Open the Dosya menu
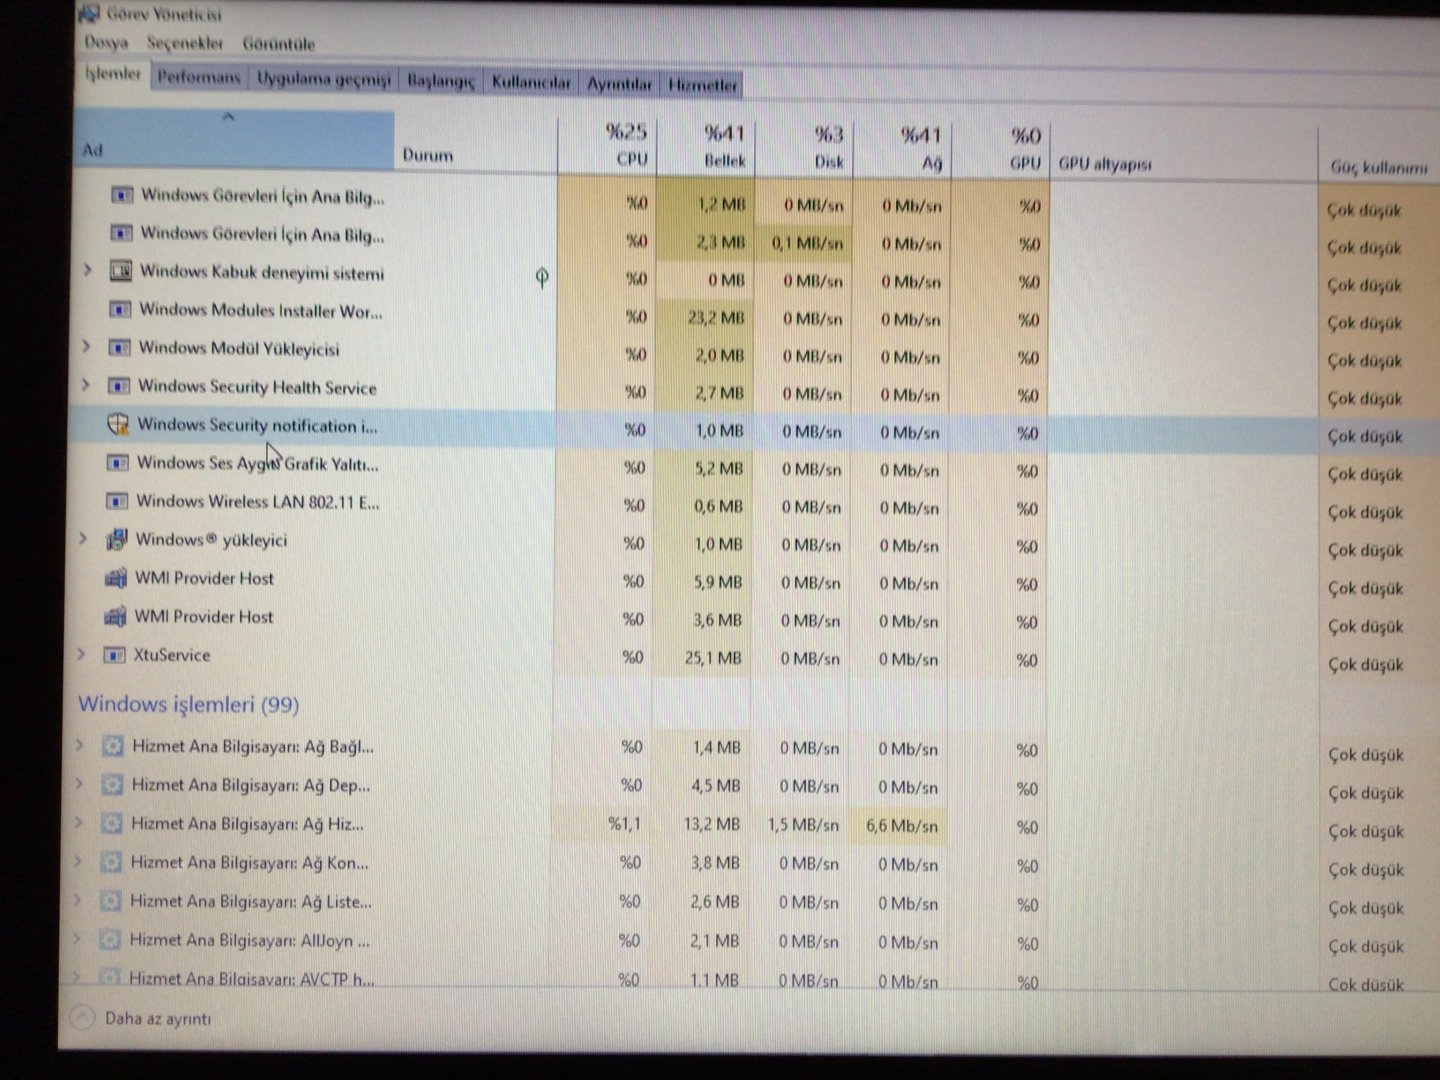 (107, 43)
